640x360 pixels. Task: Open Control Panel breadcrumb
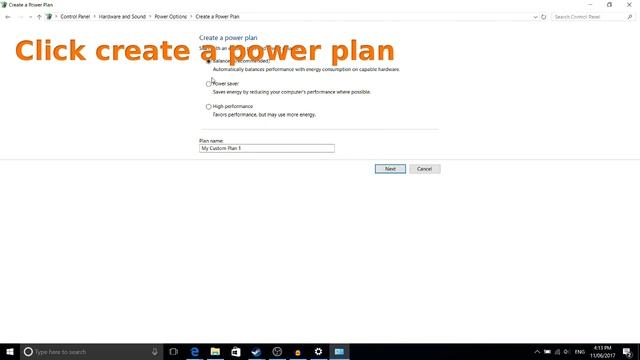[x=75, y=17]
